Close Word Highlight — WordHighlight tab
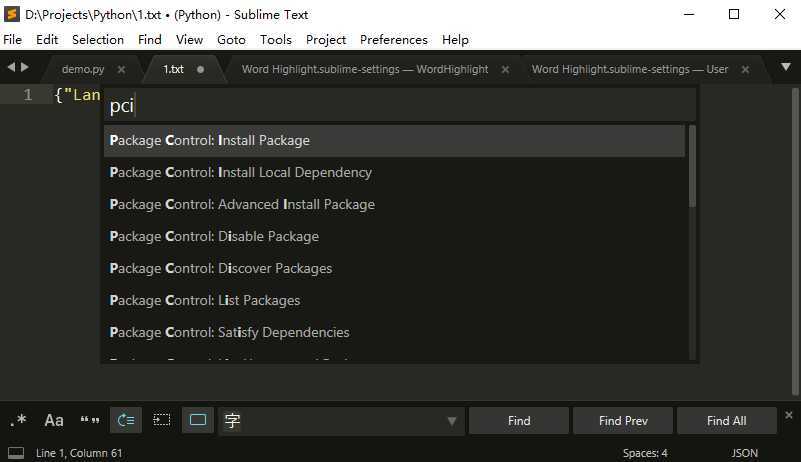Viewport: 801px width, 462px height. pos(505,70)
